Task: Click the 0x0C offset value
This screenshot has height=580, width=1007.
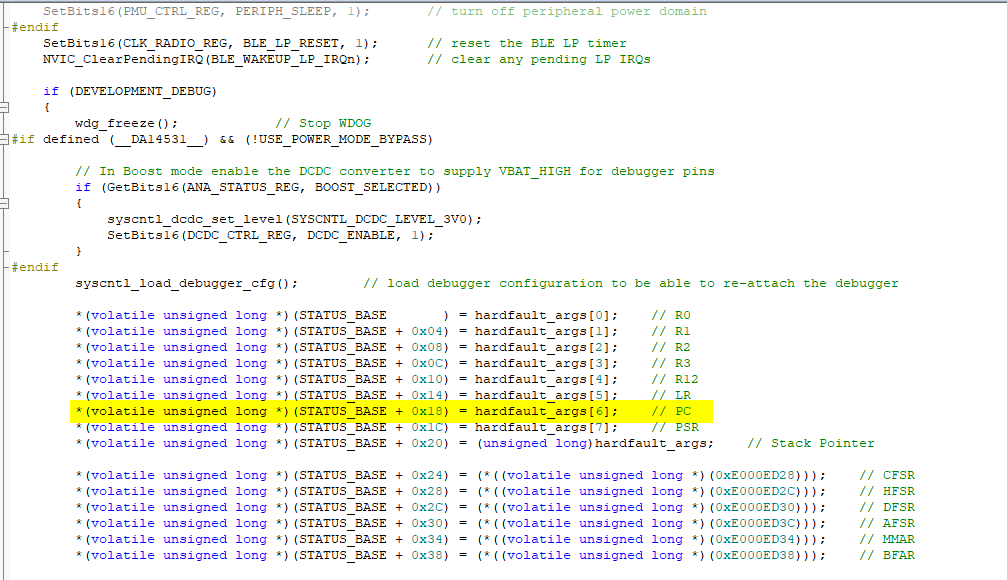Action: 427,364
